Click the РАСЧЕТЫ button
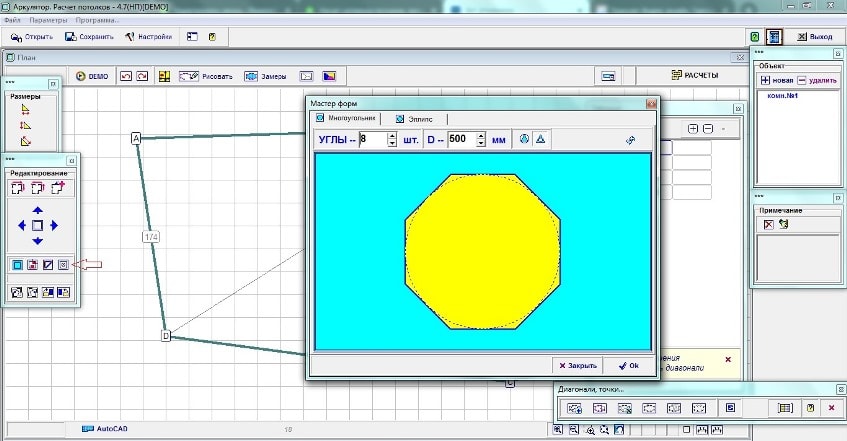The height and width of the screenshot is (441, 847). (x=695, y=76)
